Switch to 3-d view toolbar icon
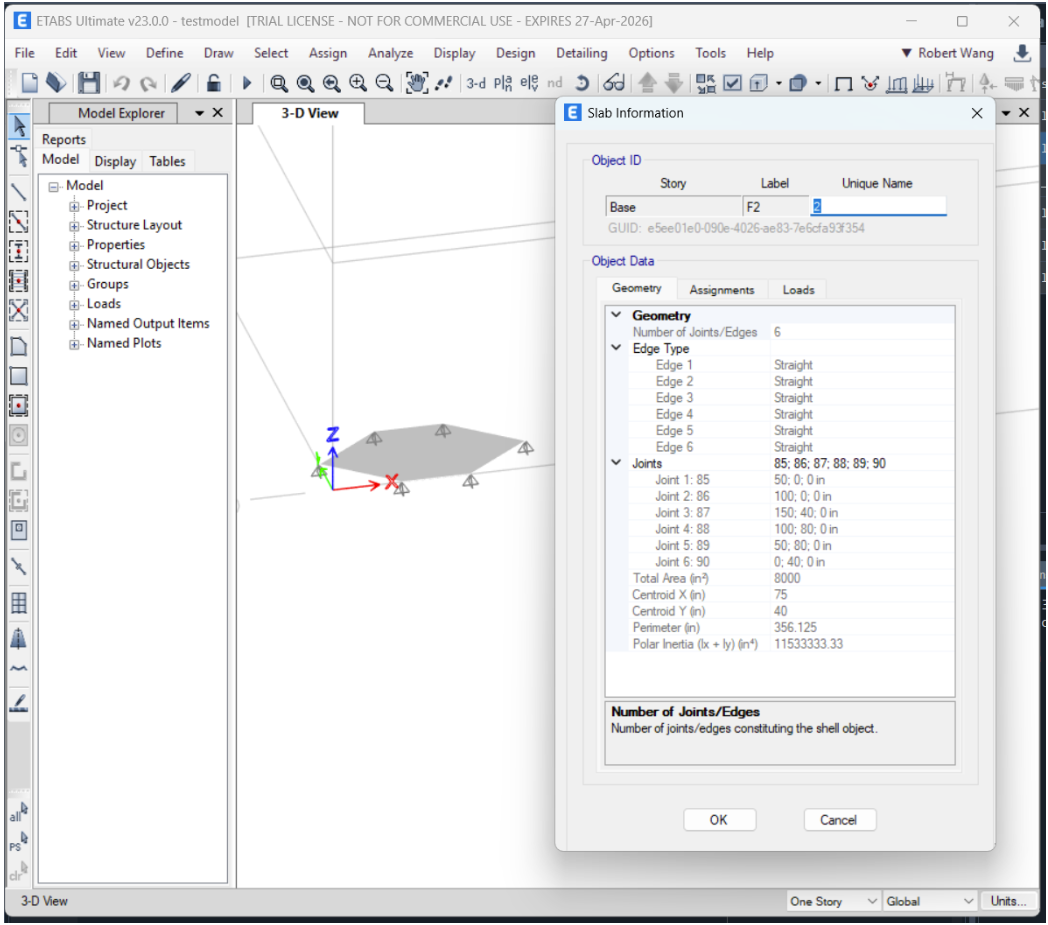The width and height of the screenshot is (1048, 925). tap(476, 84)
